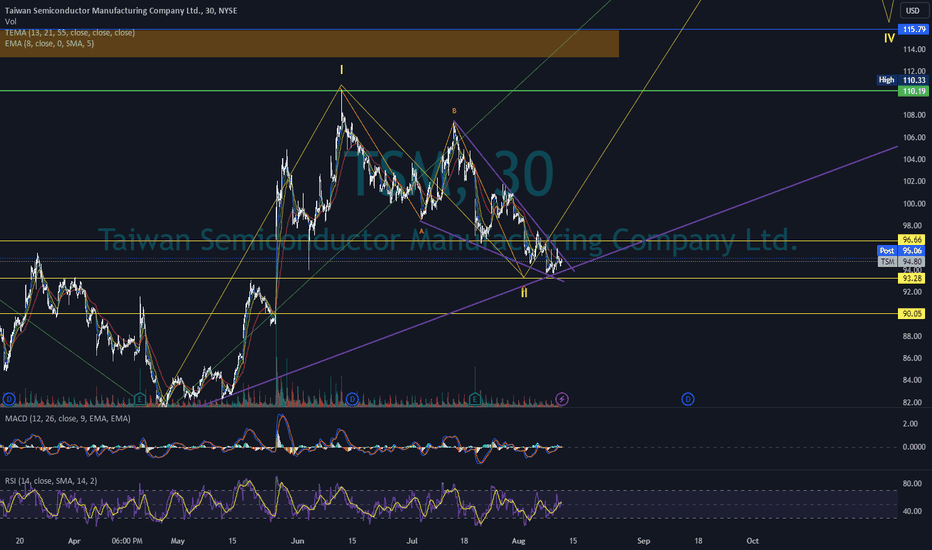Select the Vol indicator legend
Screen dimensions: 932x550
(11, 21)
